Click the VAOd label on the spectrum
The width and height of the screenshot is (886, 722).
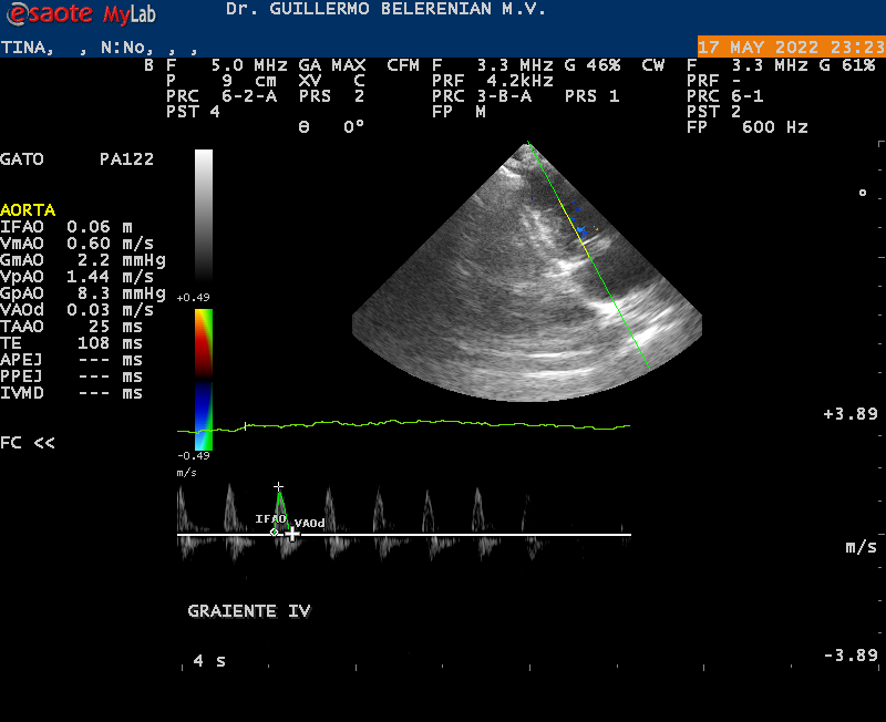310,524
